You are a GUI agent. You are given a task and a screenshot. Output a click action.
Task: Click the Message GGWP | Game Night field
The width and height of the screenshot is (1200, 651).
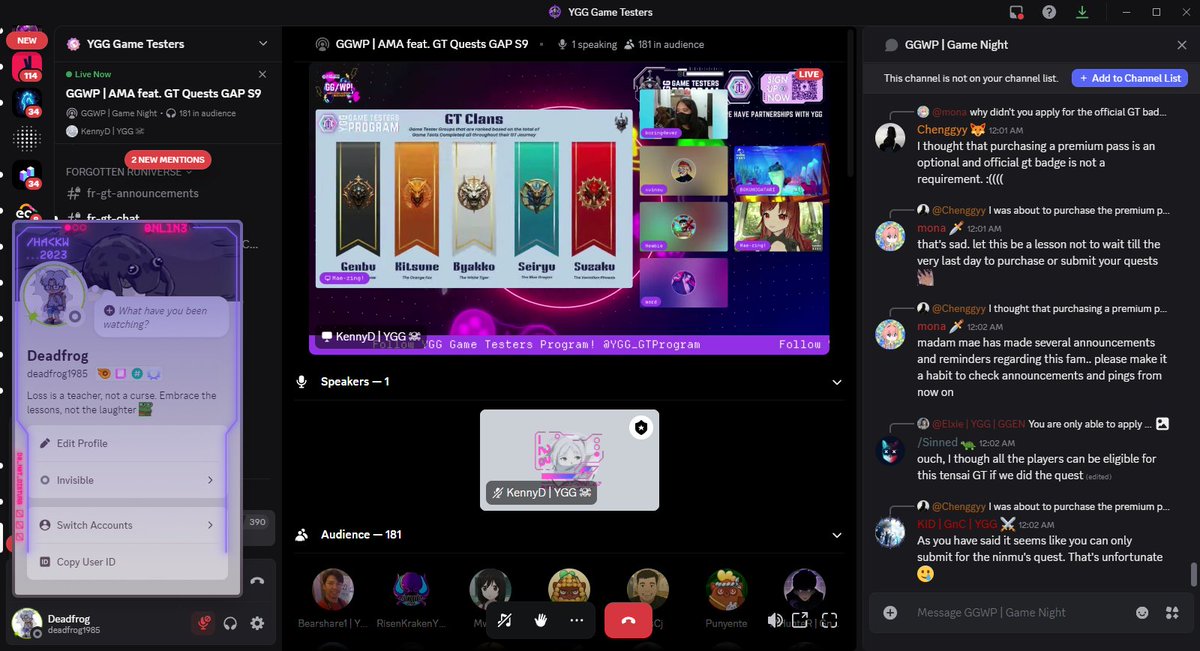tap(1020, 612)
